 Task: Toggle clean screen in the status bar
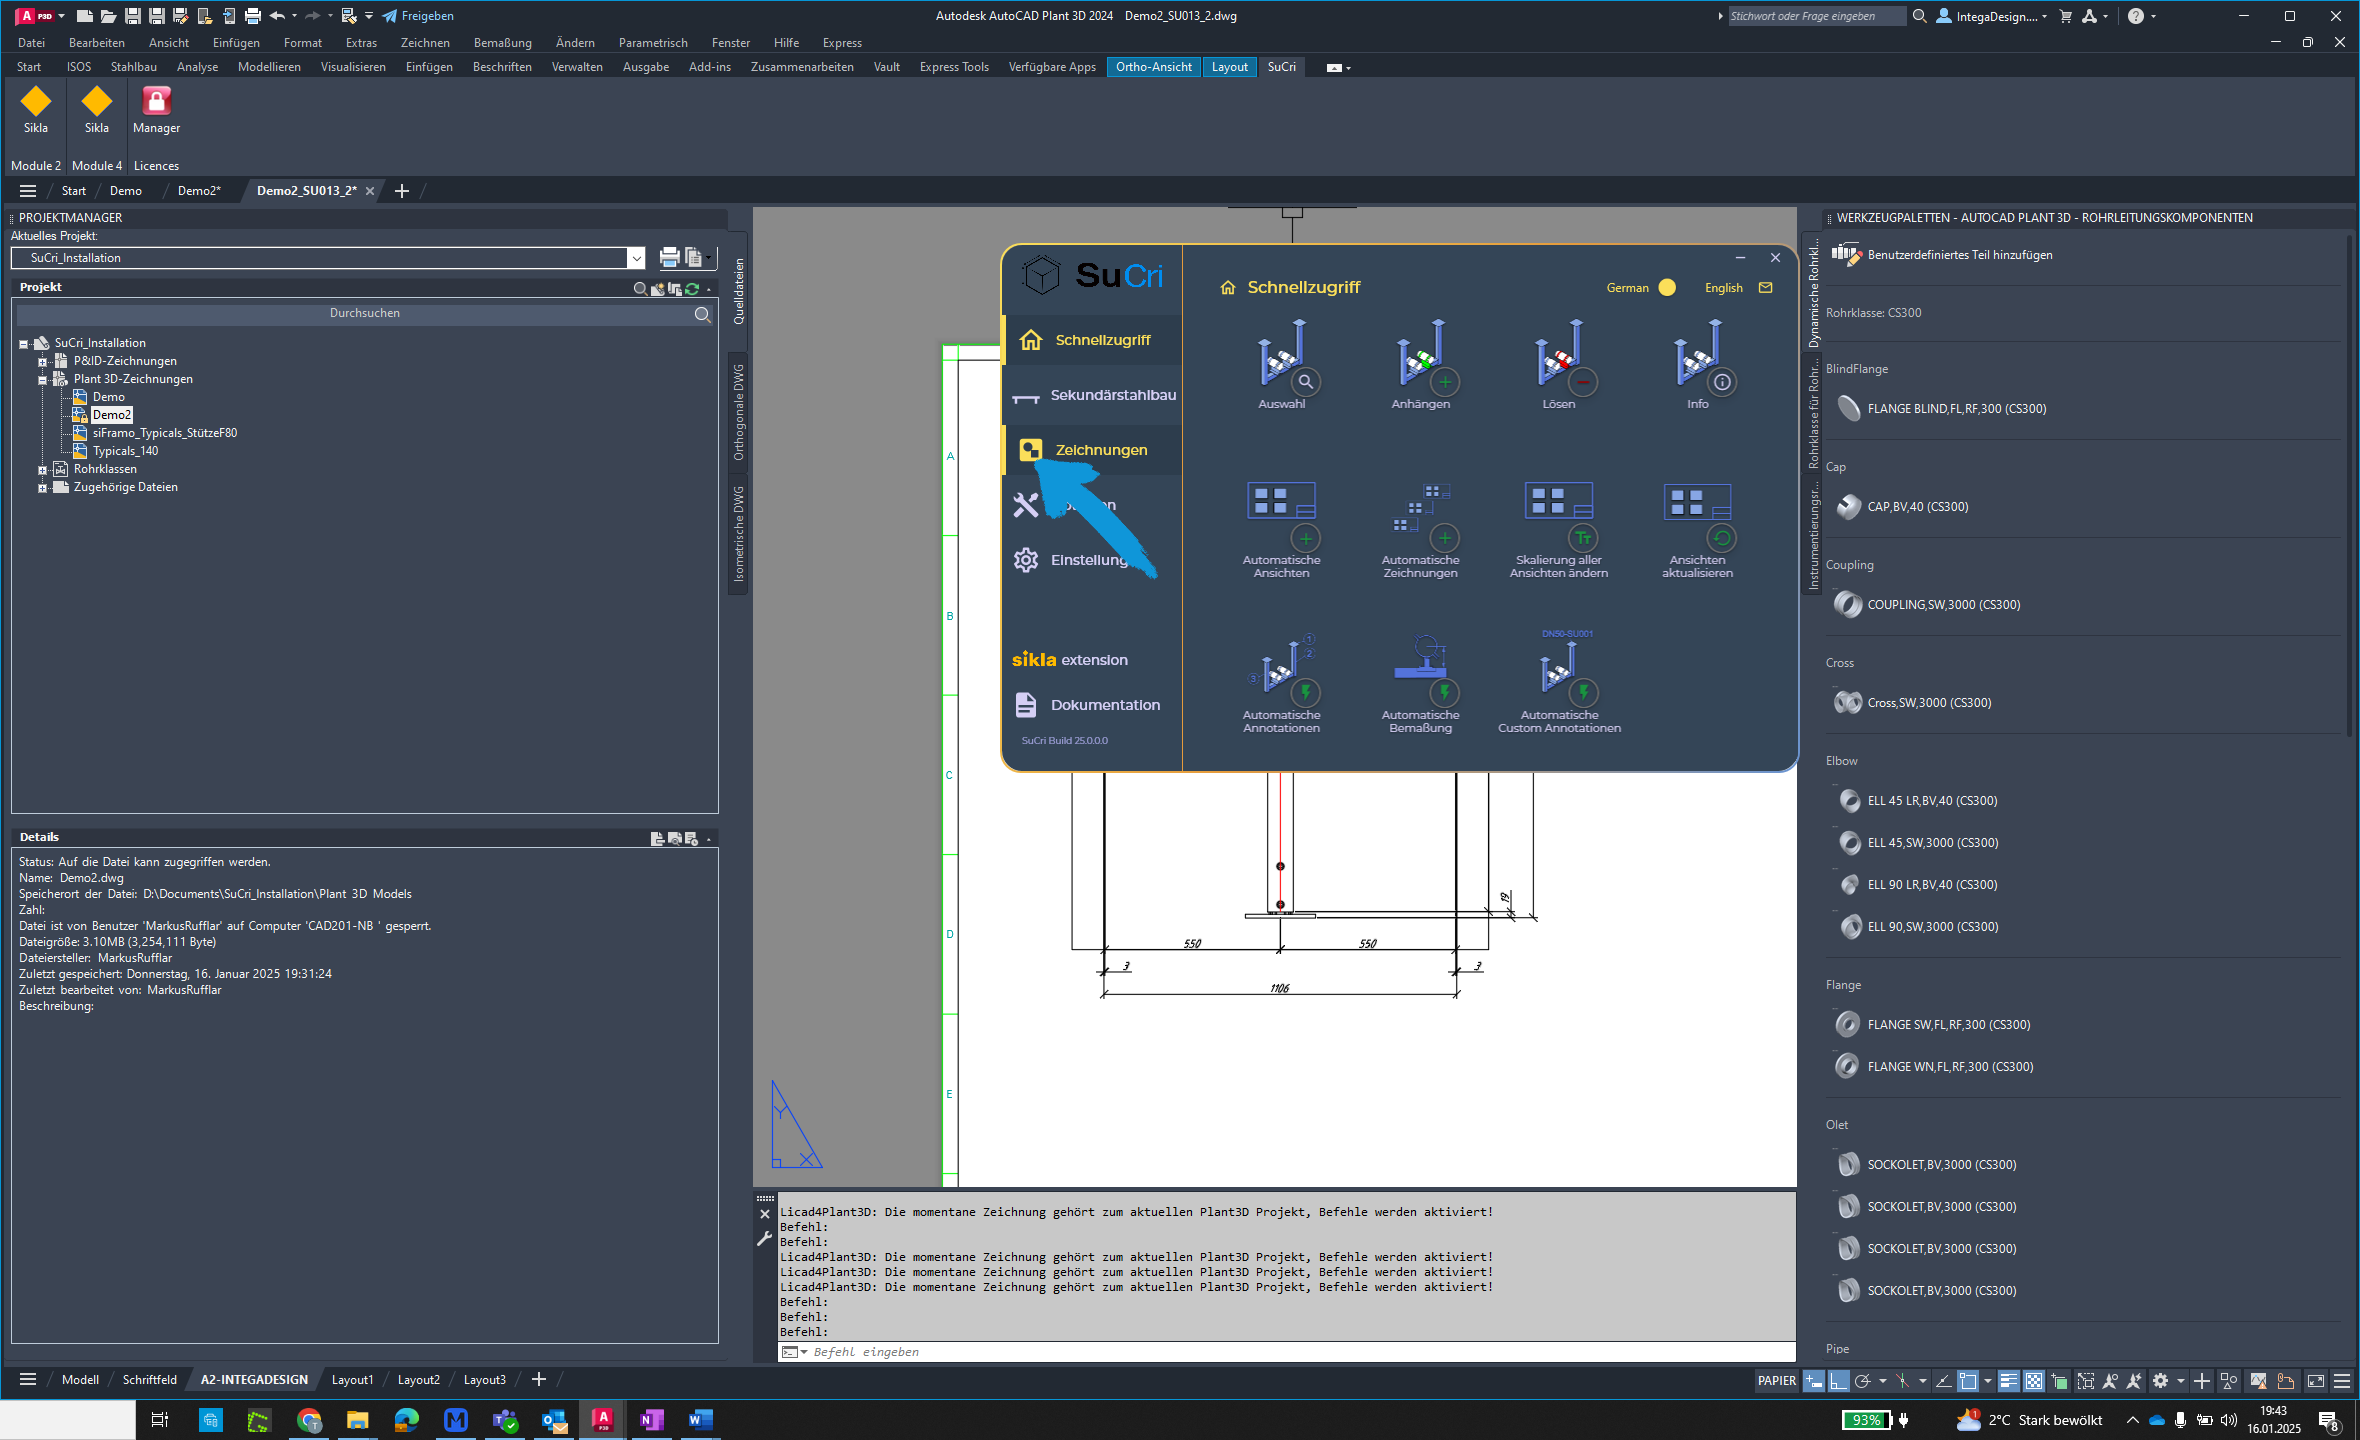[2316, 1381]
